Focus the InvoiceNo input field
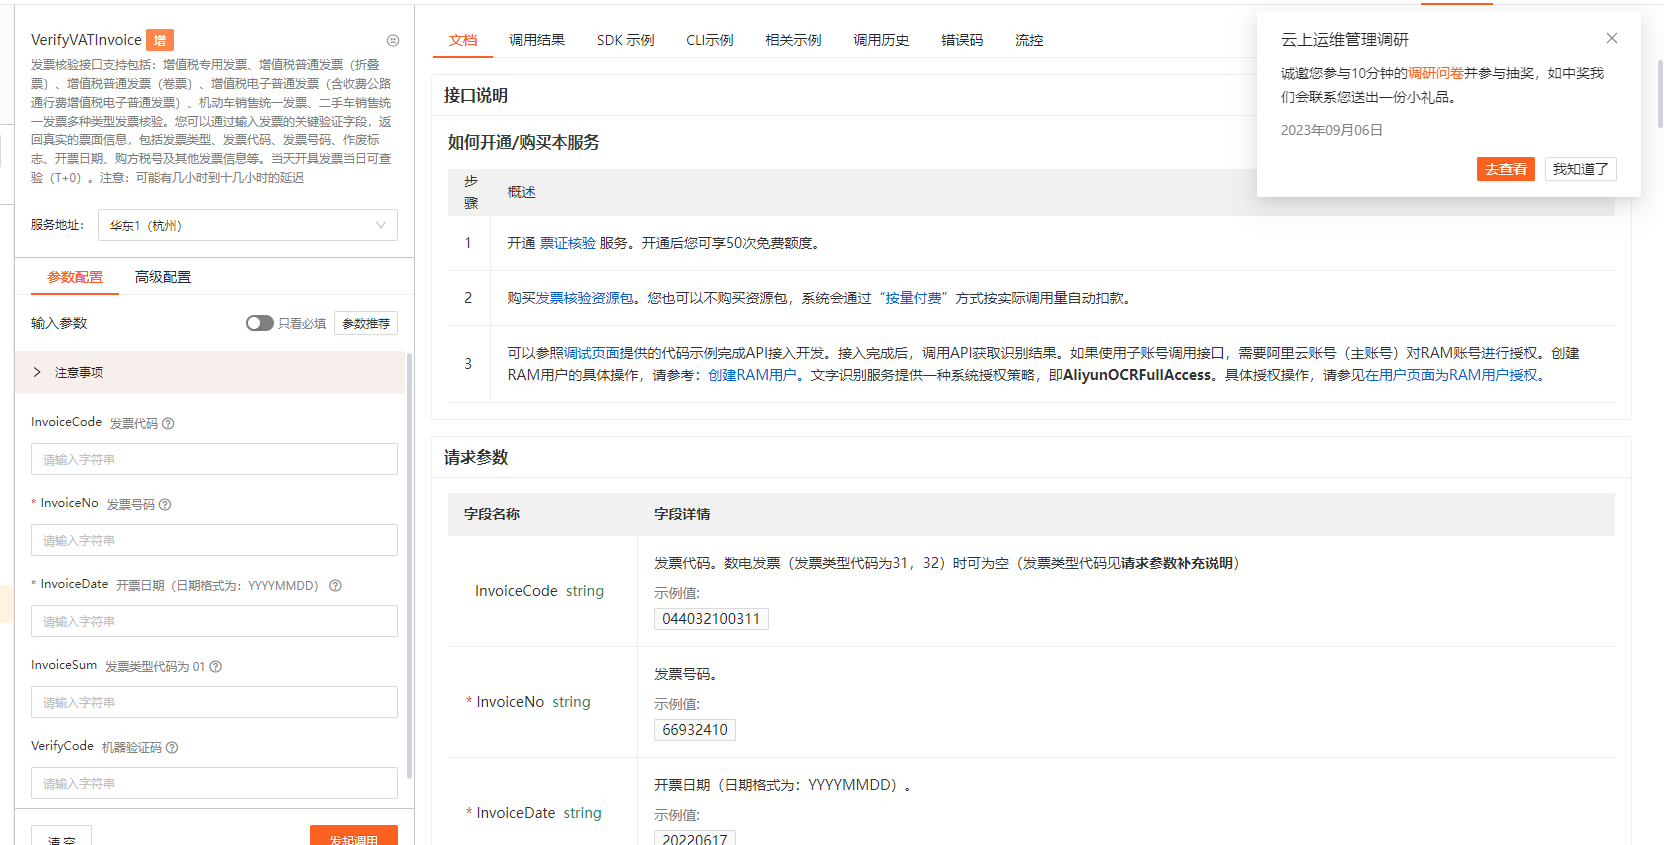This screenshot has width=1664, height=845. [x=214, y=540]
